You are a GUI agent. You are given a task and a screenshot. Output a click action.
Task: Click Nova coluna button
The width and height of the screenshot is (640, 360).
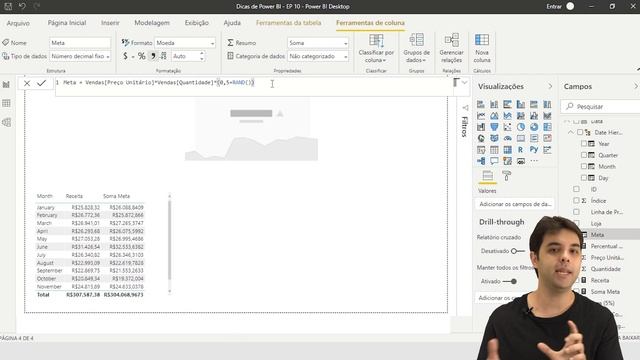(x=482, y=48)
